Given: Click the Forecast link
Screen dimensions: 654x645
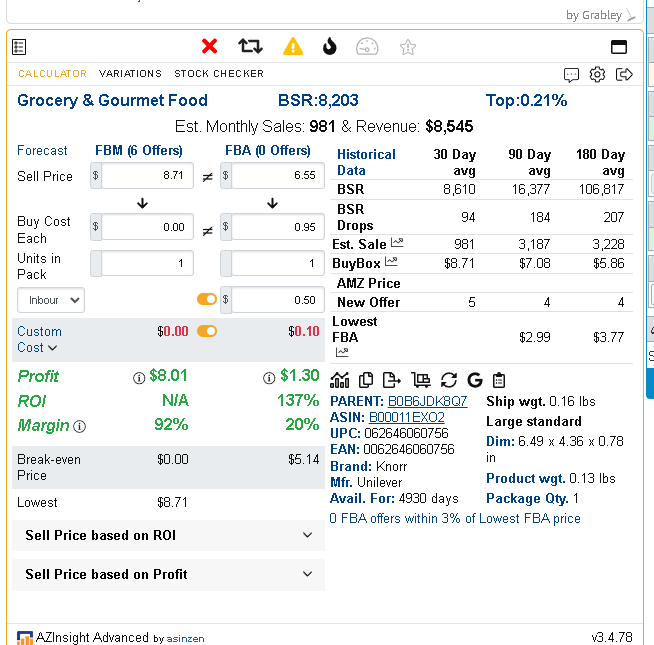Looking at the screenshot, I should (x=42, y=151).
